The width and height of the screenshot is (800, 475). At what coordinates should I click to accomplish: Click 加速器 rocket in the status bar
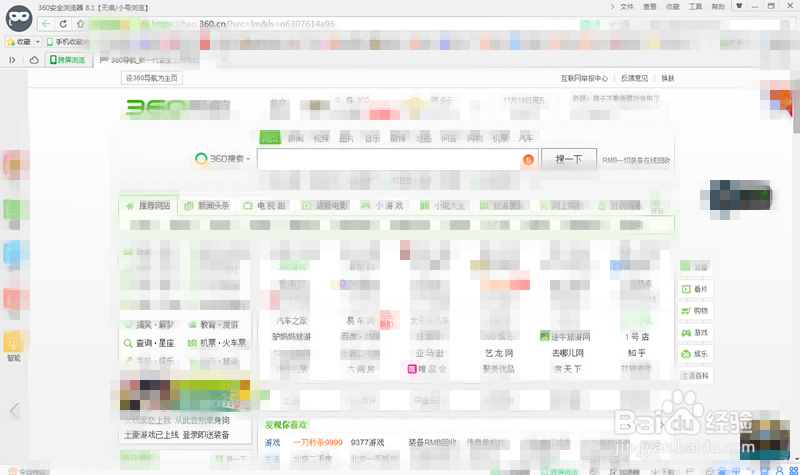point(624,471)
